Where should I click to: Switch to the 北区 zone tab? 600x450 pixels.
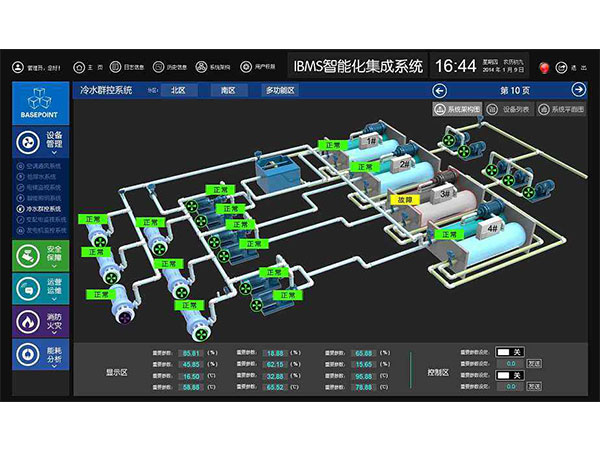[x=178, y=91]
